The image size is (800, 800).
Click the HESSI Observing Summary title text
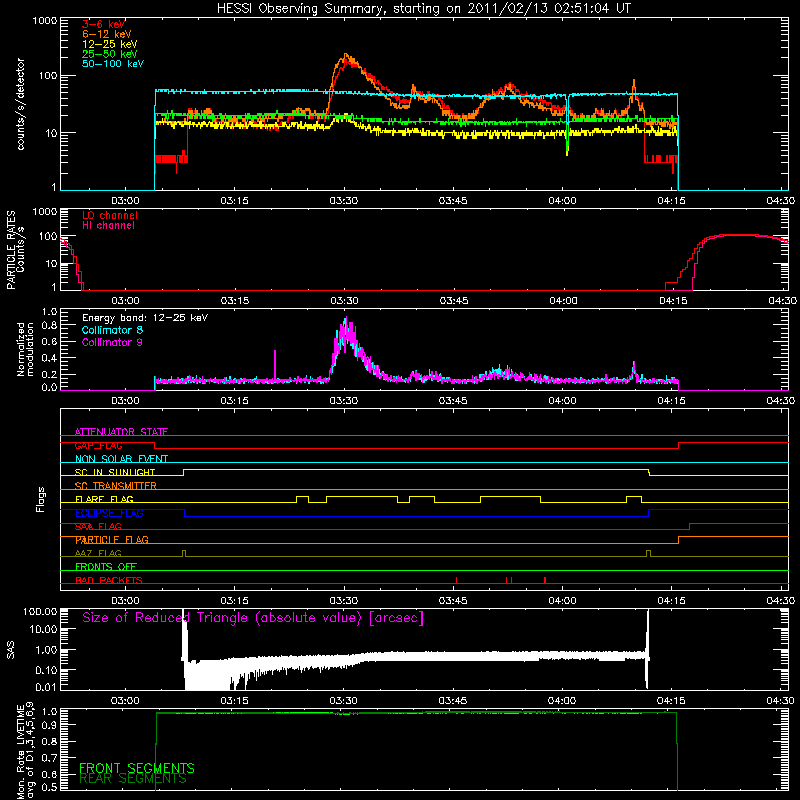(424, 8)
